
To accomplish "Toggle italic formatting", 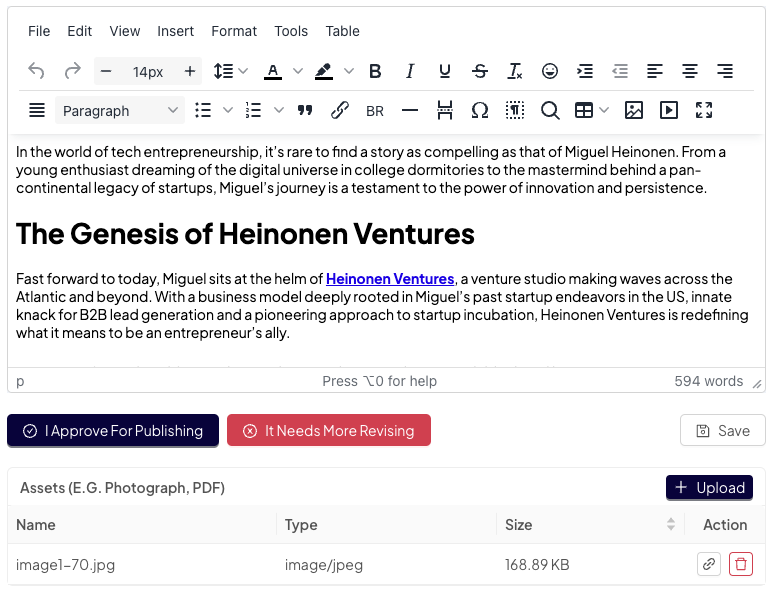I will point(410,71).
